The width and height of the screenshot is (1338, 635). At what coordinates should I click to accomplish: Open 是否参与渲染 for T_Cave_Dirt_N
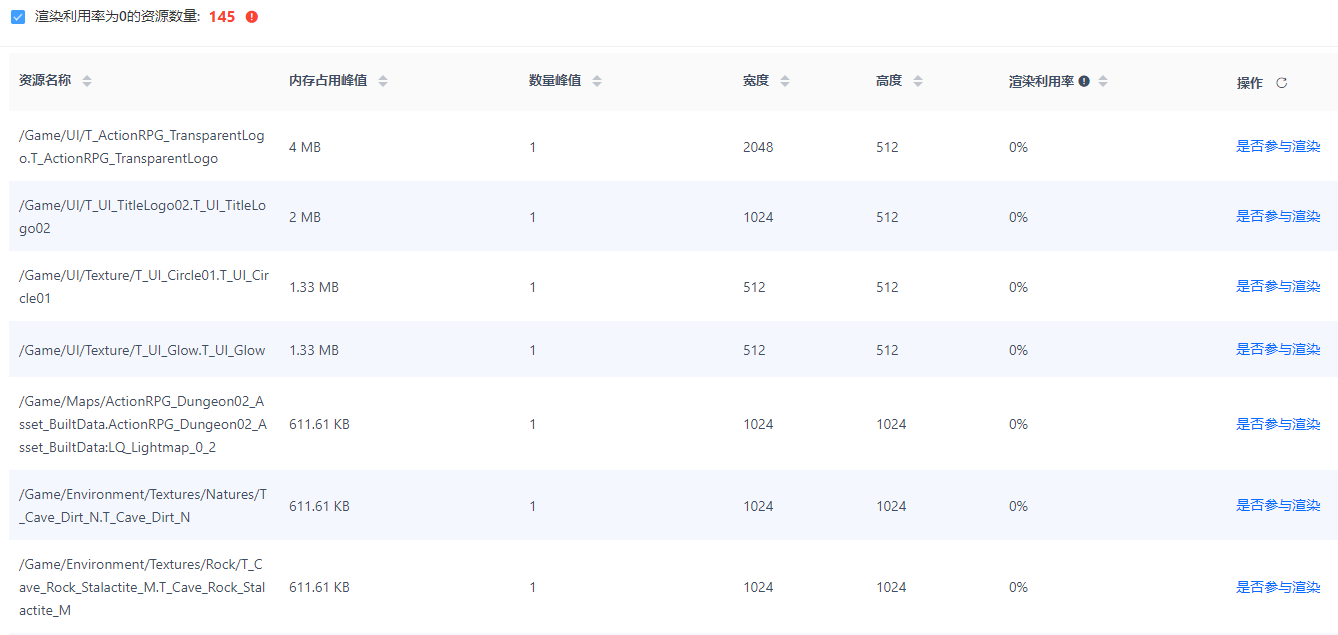pyautogui.click(x=1278, y=505)
